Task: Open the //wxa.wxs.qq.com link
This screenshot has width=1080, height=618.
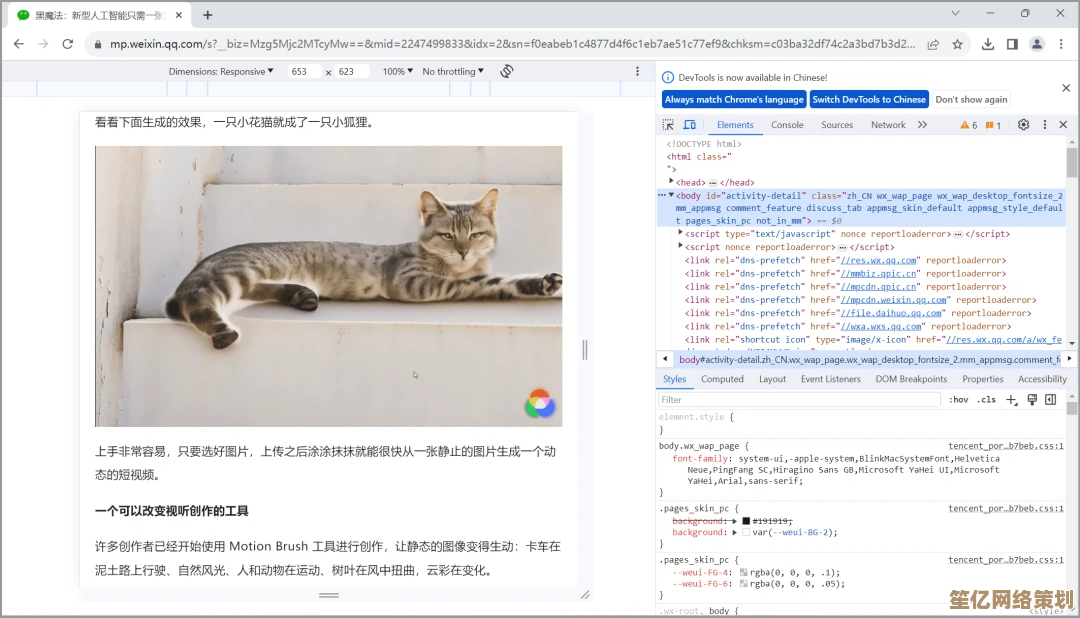Action: pos(881,326)
